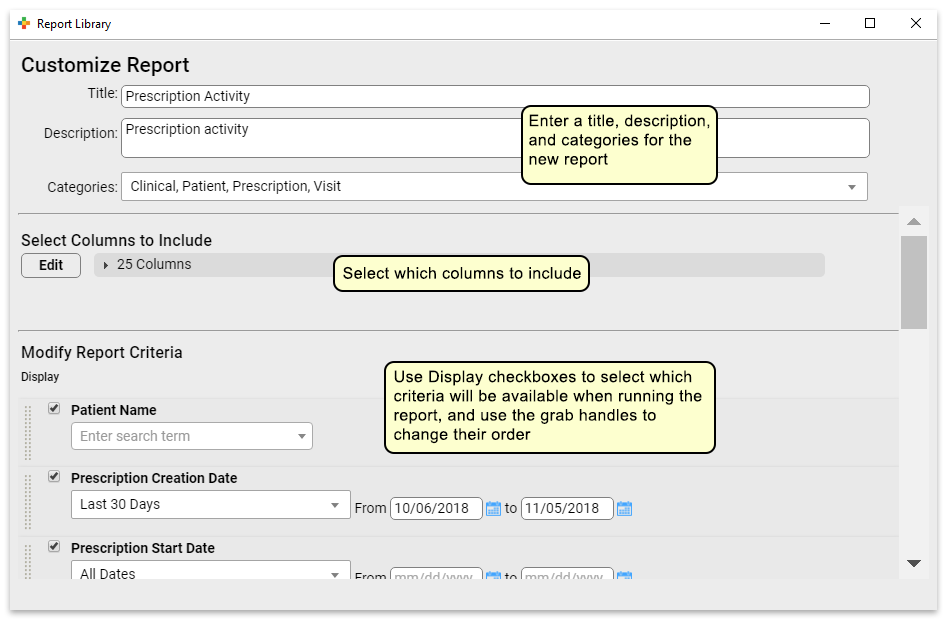947x620 pixels.
Task: Click the Edit button under Select Columns to Include
Action: (x=50, y=265)
